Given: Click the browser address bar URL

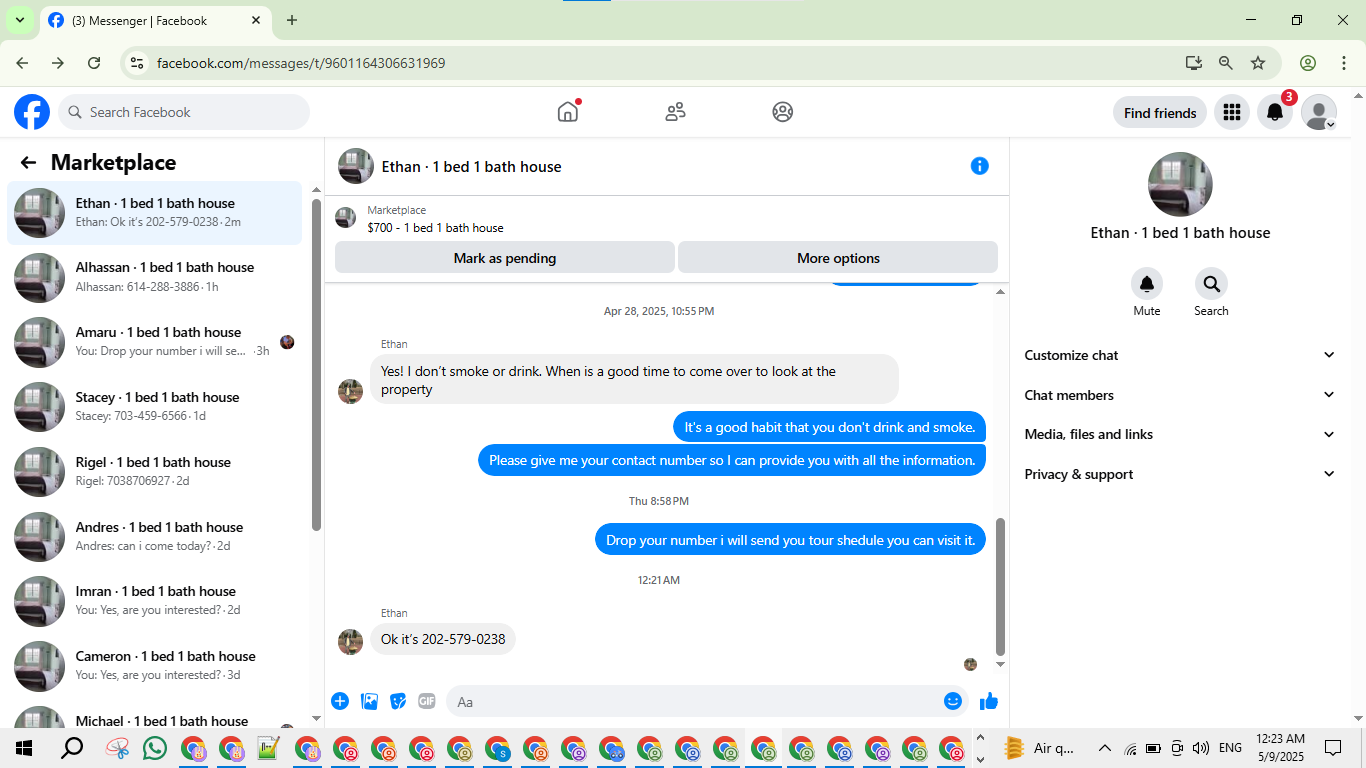Looking at the screenshot, I should pos(301,63).
